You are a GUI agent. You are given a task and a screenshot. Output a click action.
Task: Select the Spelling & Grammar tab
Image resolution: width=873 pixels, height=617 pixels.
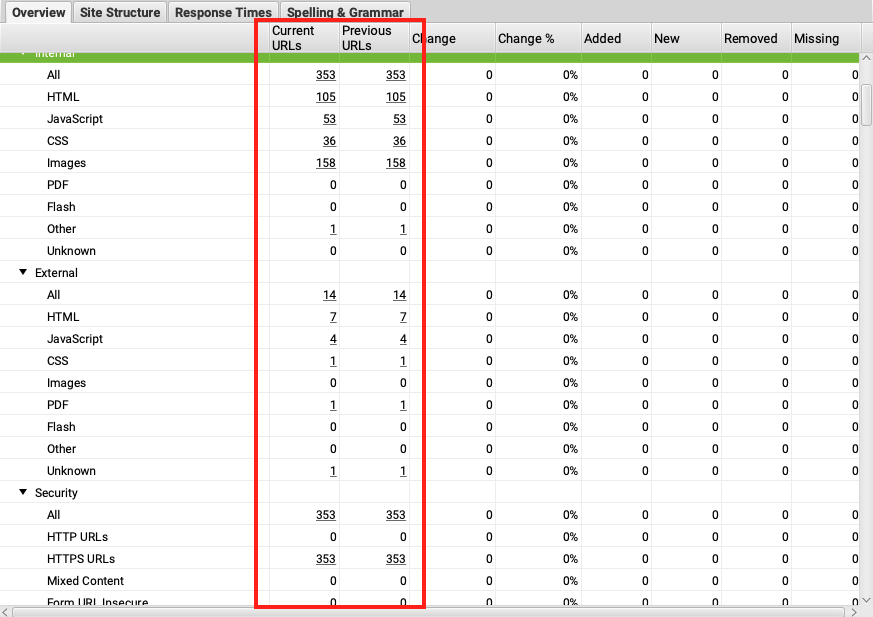click(x=345, y=13)
